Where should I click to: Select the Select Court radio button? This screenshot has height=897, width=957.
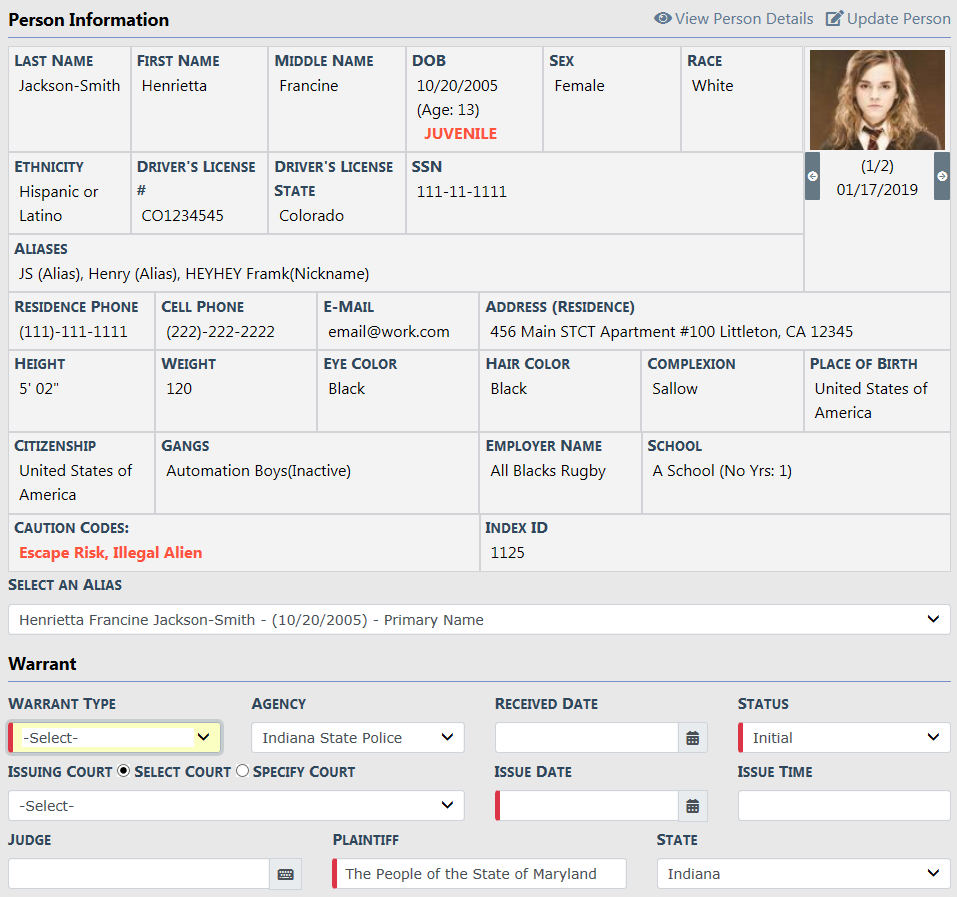click(x=124, y=772)
